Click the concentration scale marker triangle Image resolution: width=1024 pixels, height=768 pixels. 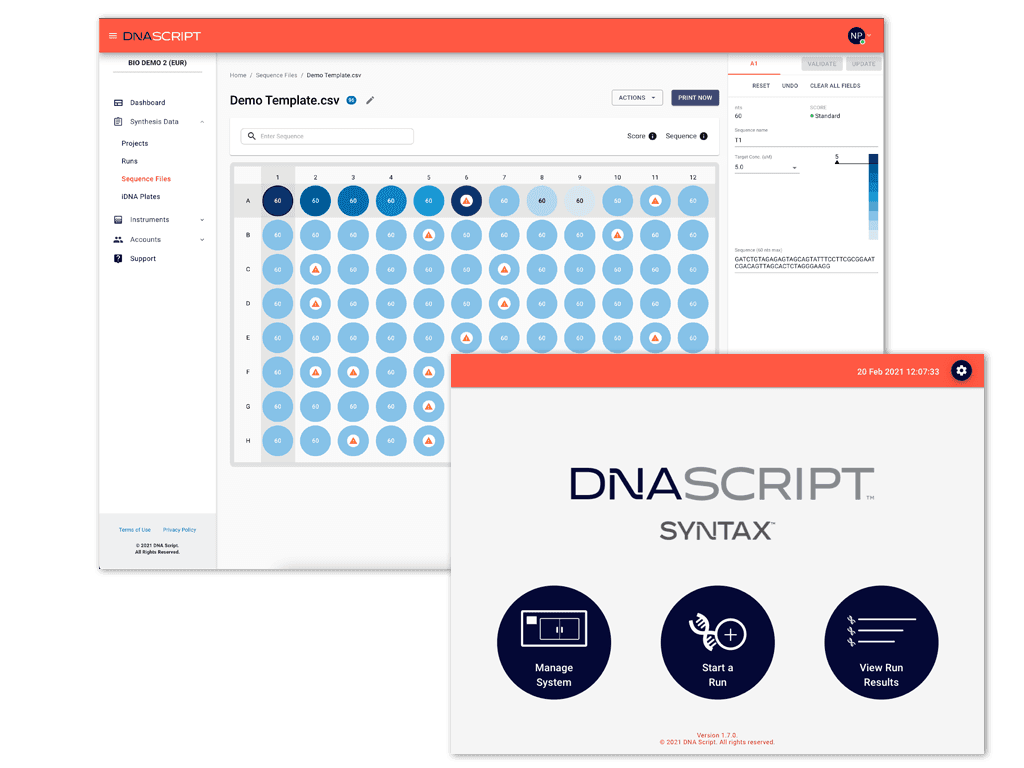pyautogui.click(x=837, y=161)
